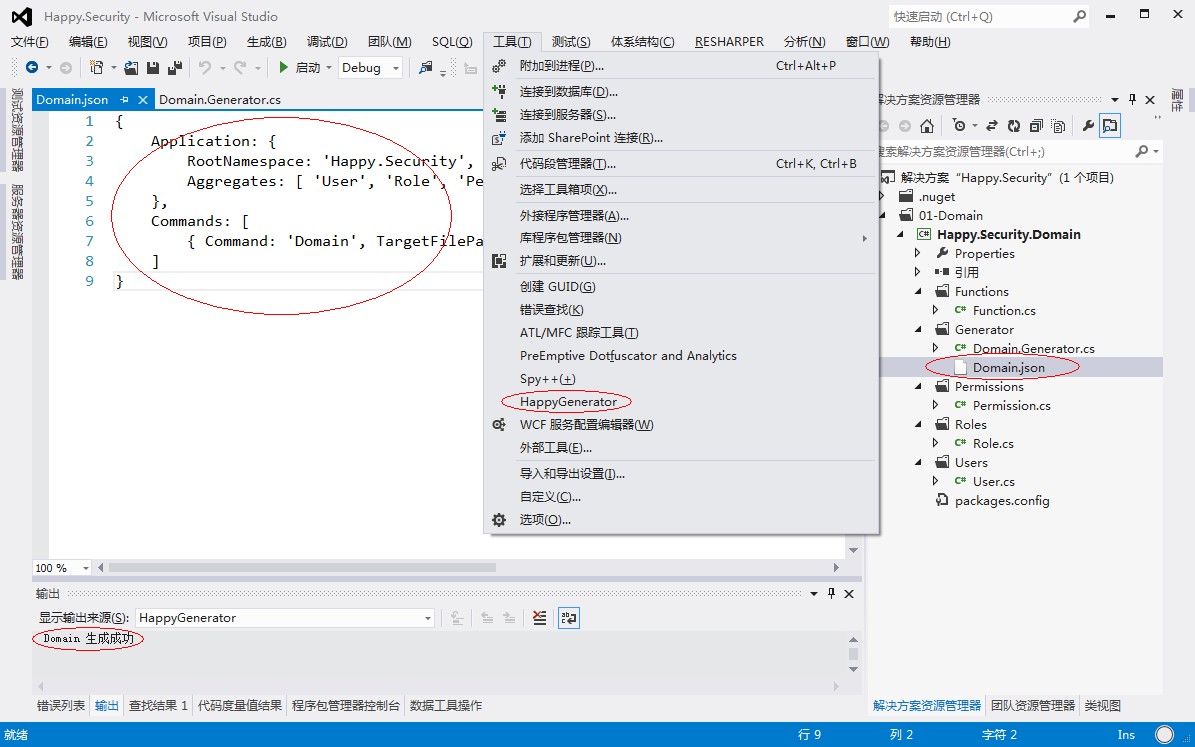Click Solution Explorer search field
Viewport: 1195px width, 747px height.
click(x=1002, y=151)
